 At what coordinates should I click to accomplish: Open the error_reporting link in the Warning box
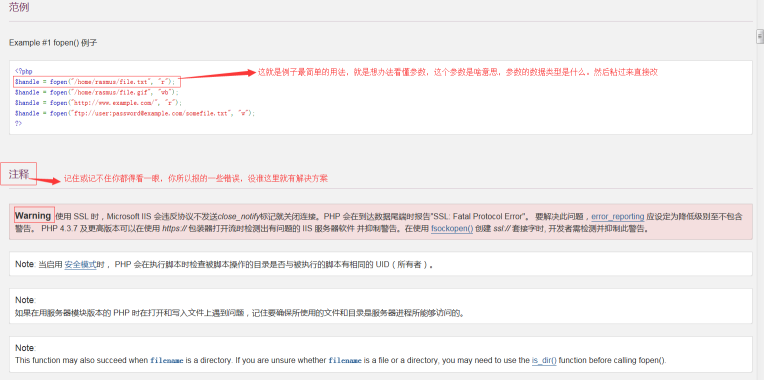[x=617, y=217]
